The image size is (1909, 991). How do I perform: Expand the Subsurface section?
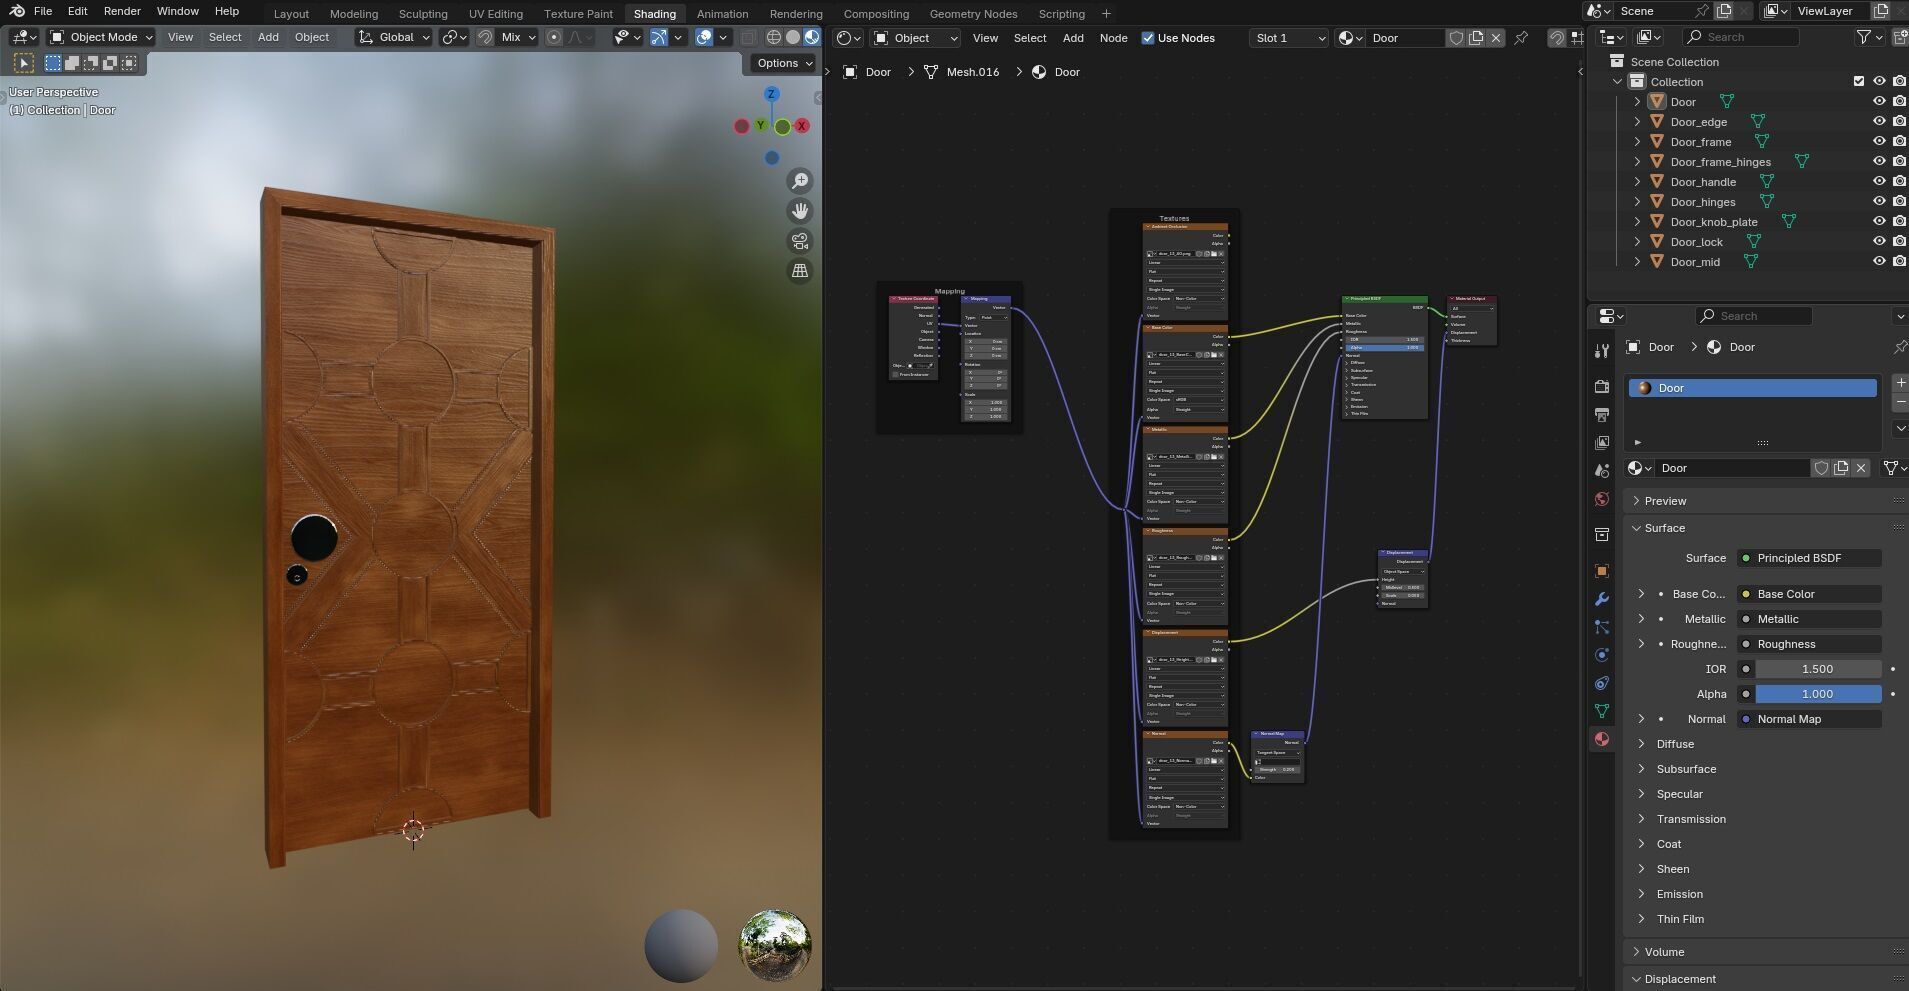click(x=1686, y=769)
